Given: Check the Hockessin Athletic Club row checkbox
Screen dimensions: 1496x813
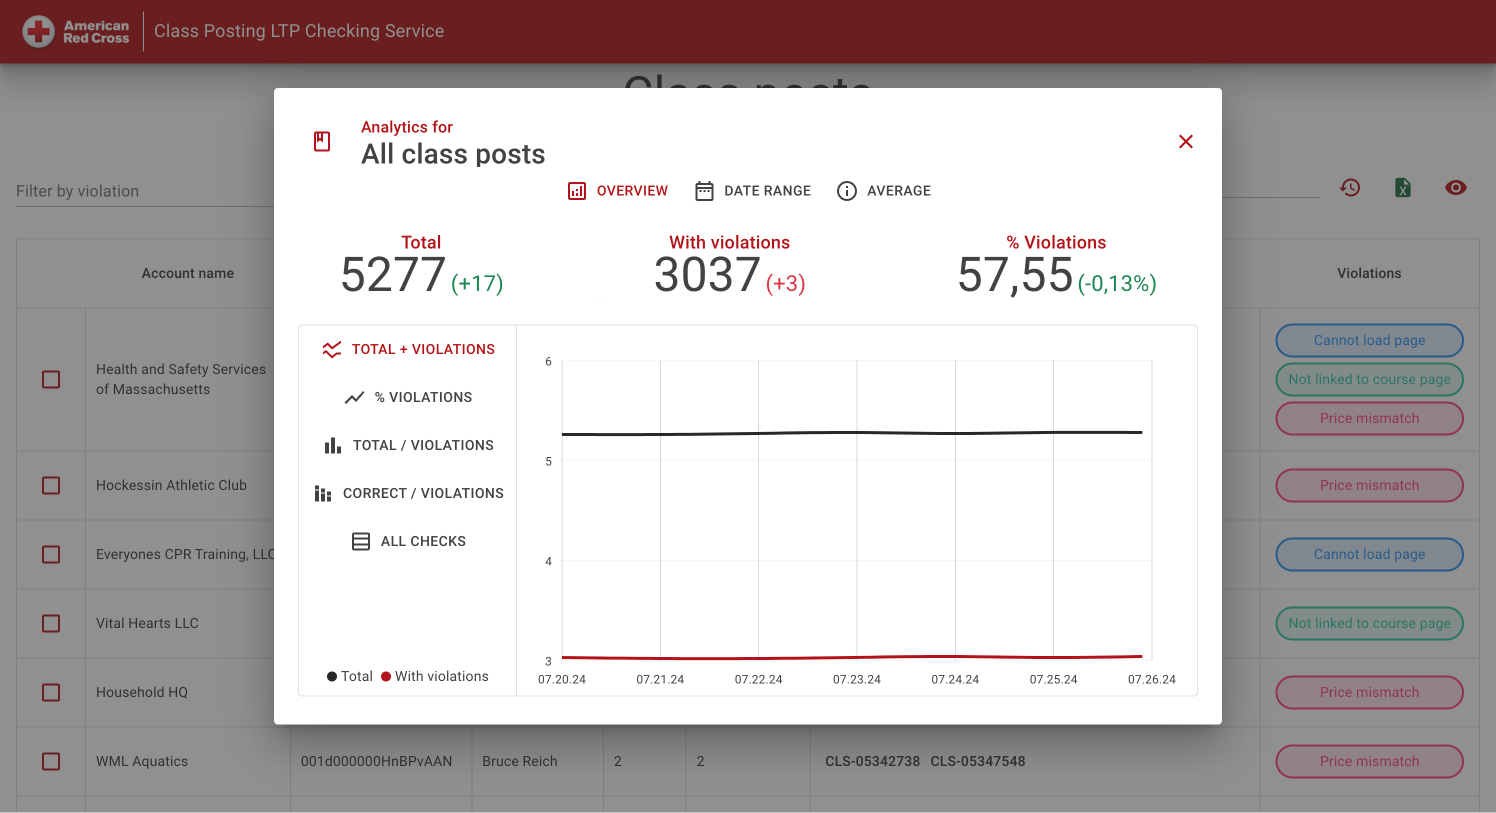Looking at the screenshot, I should (51, 485).
